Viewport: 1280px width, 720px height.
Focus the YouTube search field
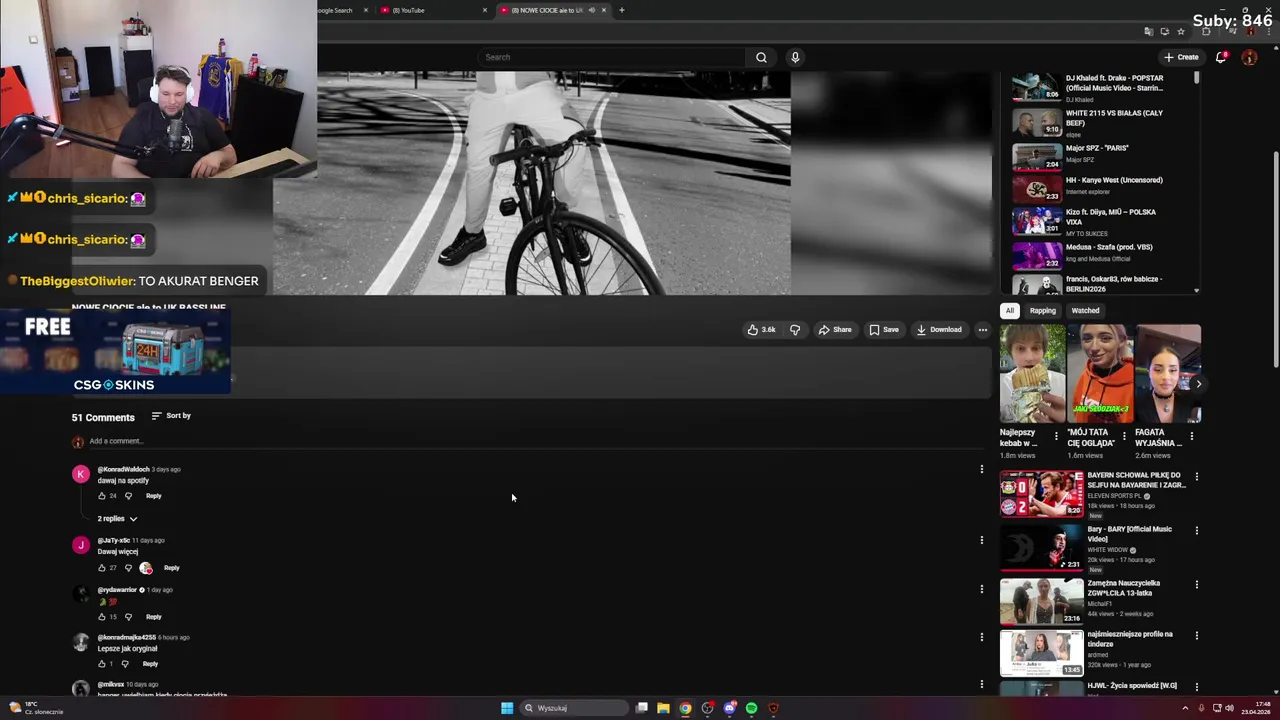(x=612, y=57)
